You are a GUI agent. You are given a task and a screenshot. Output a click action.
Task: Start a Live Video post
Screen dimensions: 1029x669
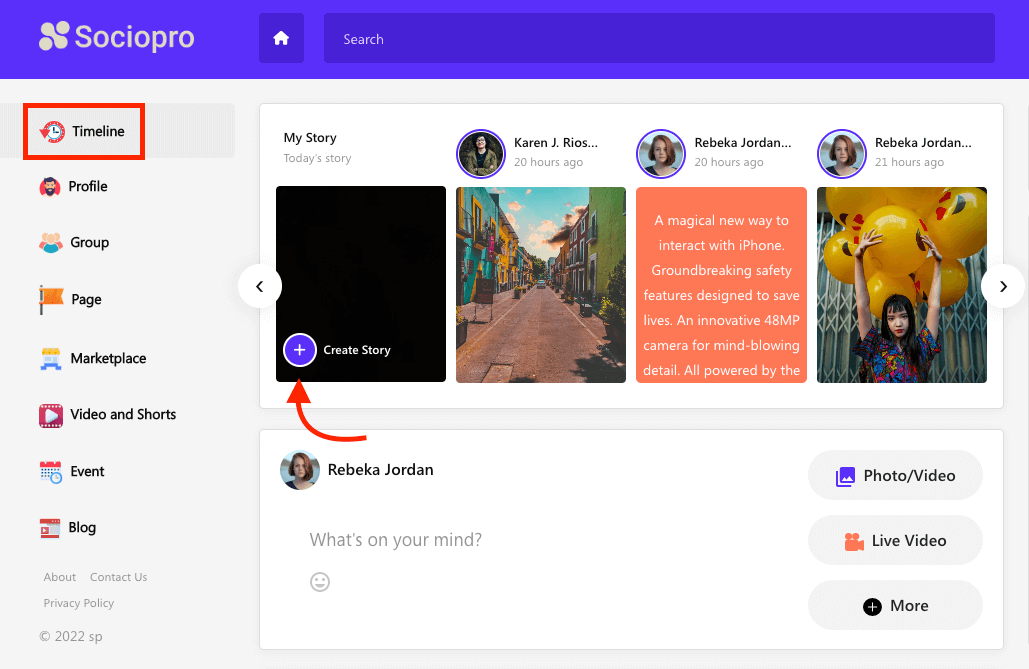pos(895,541)
